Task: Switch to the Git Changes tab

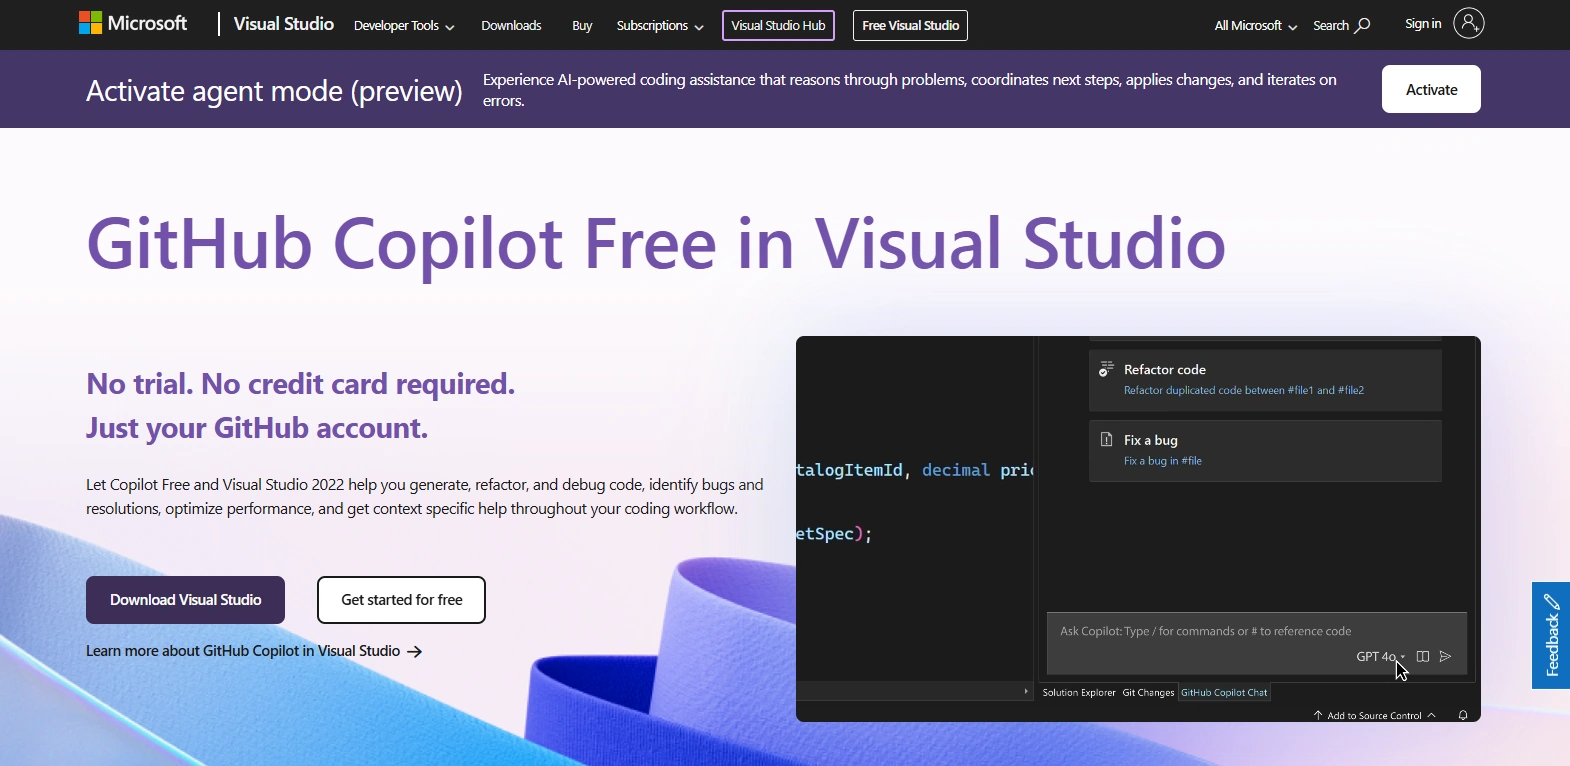Action: (x=1148, y=692)
